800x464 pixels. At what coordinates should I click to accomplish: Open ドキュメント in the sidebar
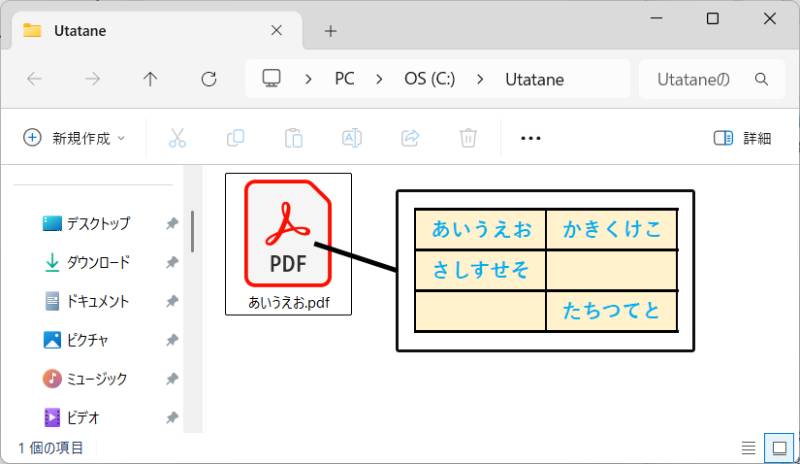point(86,301)
